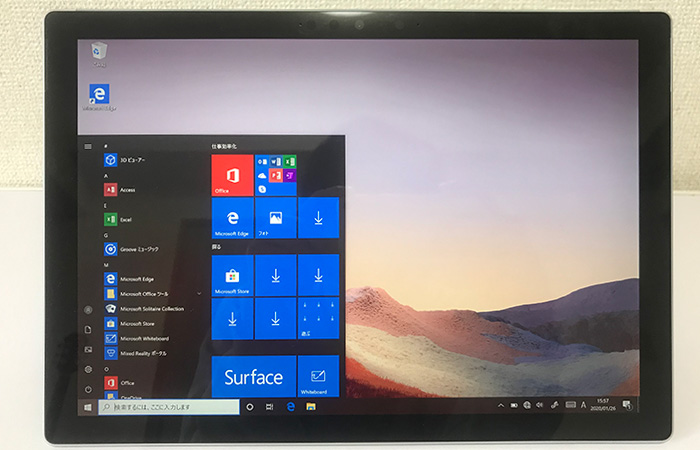The width and height of the screenshot is (700, 450).
Task: Focus the taskbar search box
Action: click(x=169, y=407)
